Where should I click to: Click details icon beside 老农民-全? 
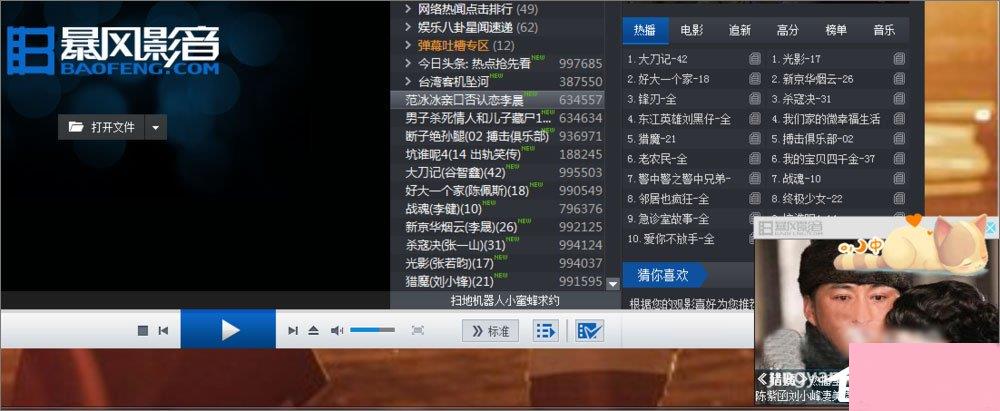pos(755,158)
